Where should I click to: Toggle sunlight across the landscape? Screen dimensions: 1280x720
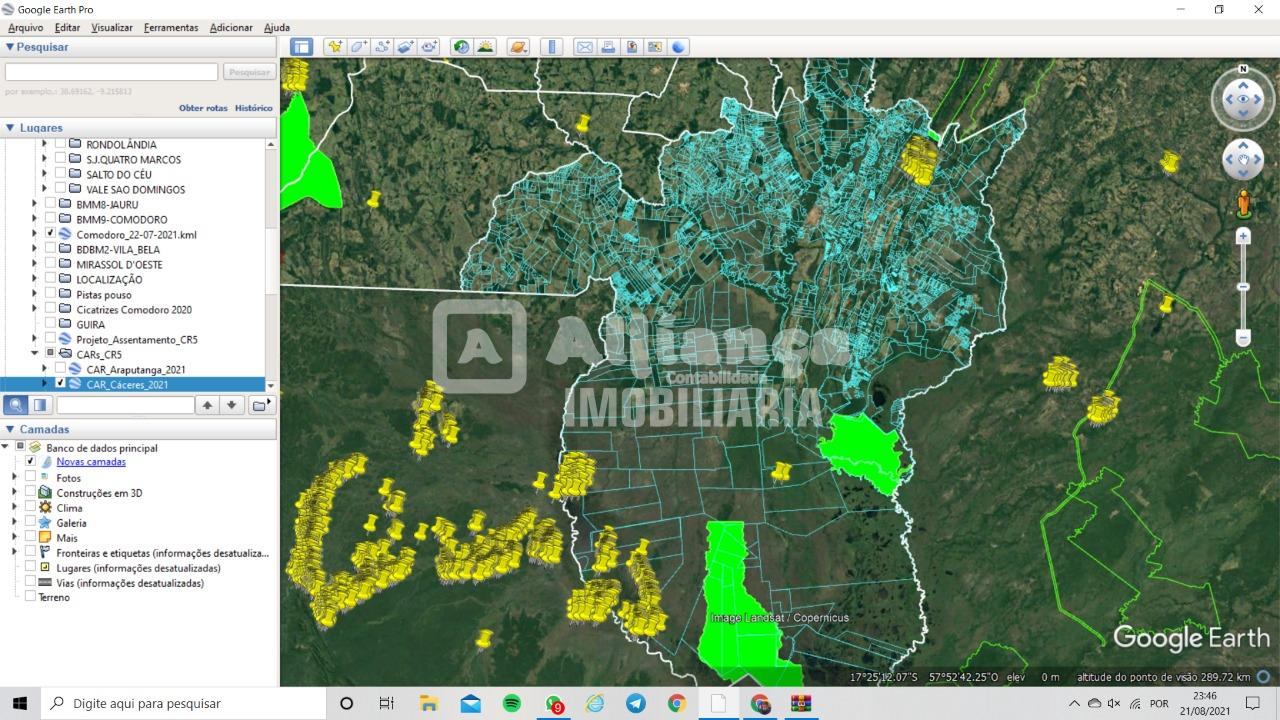[485, 46]
